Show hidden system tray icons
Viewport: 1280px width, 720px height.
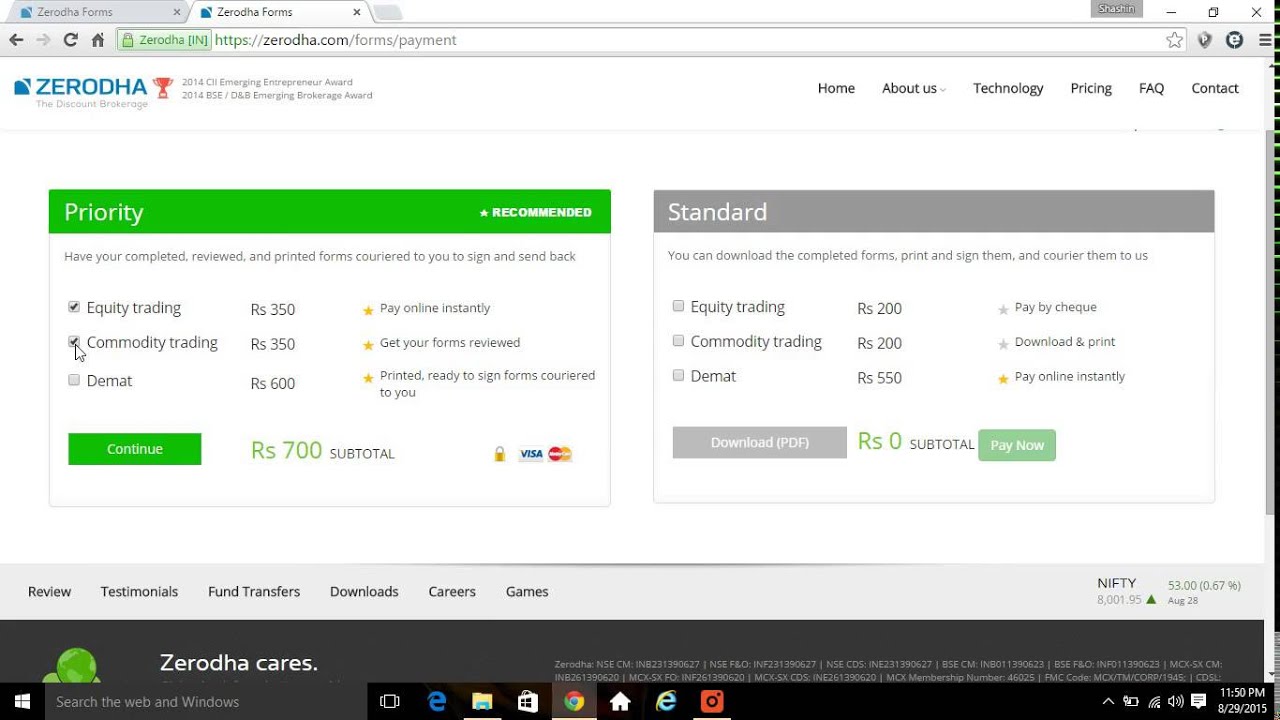coord(1110,702)
